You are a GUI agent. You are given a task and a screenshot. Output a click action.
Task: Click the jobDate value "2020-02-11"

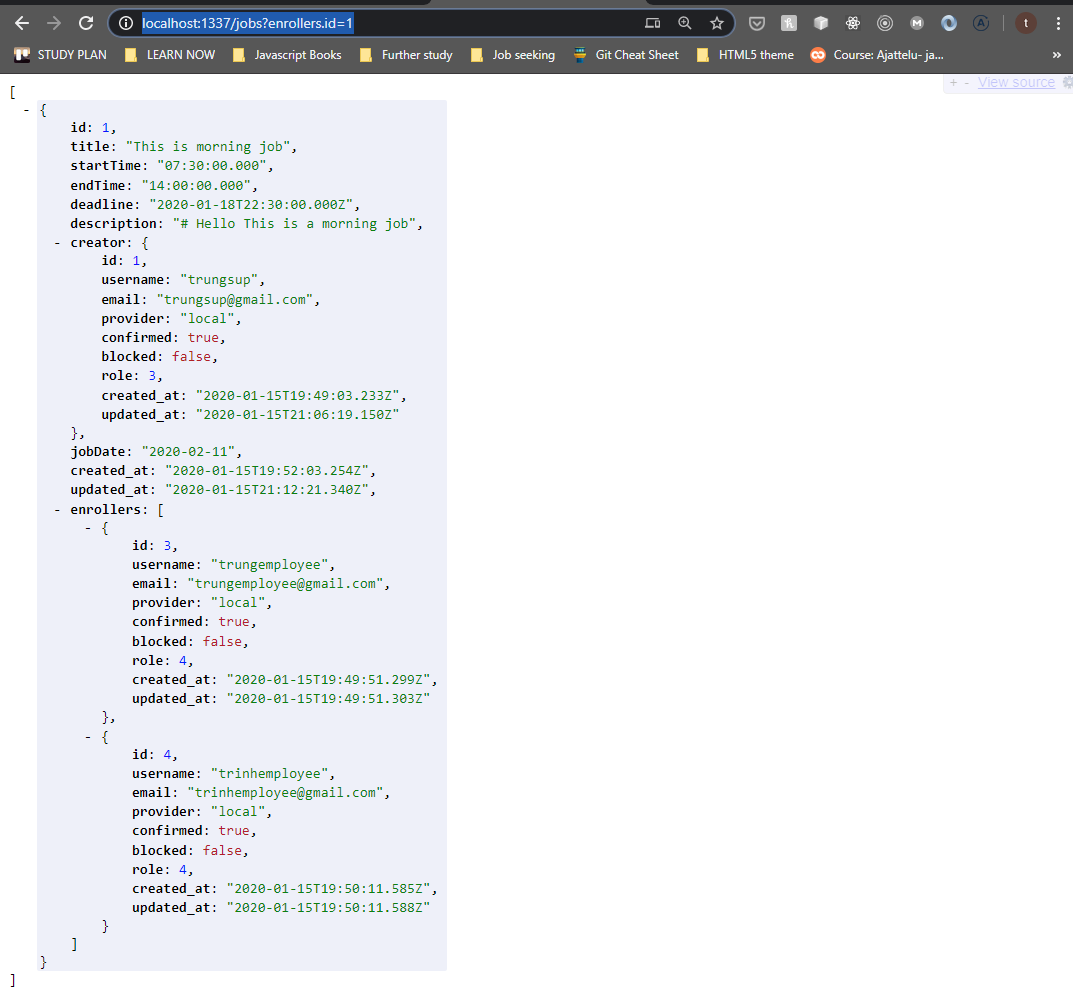coord(188,452)
